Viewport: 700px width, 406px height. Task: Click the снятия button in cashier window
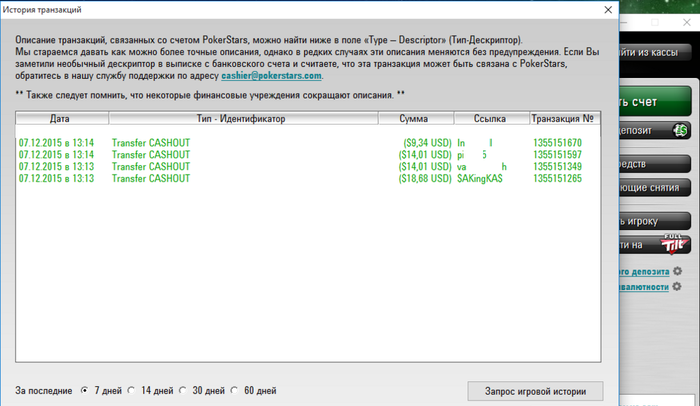655,188
